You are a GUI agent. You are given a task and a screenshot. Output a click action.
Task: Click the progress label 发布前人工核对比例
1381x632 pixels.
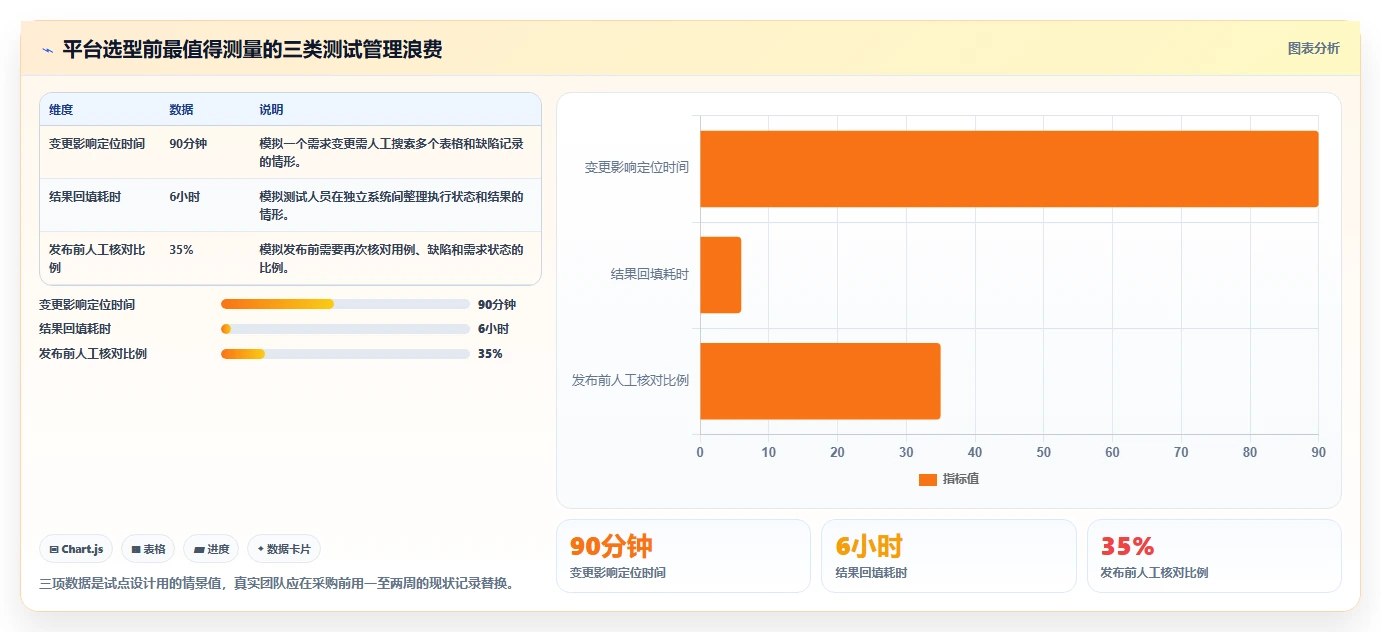93,354
